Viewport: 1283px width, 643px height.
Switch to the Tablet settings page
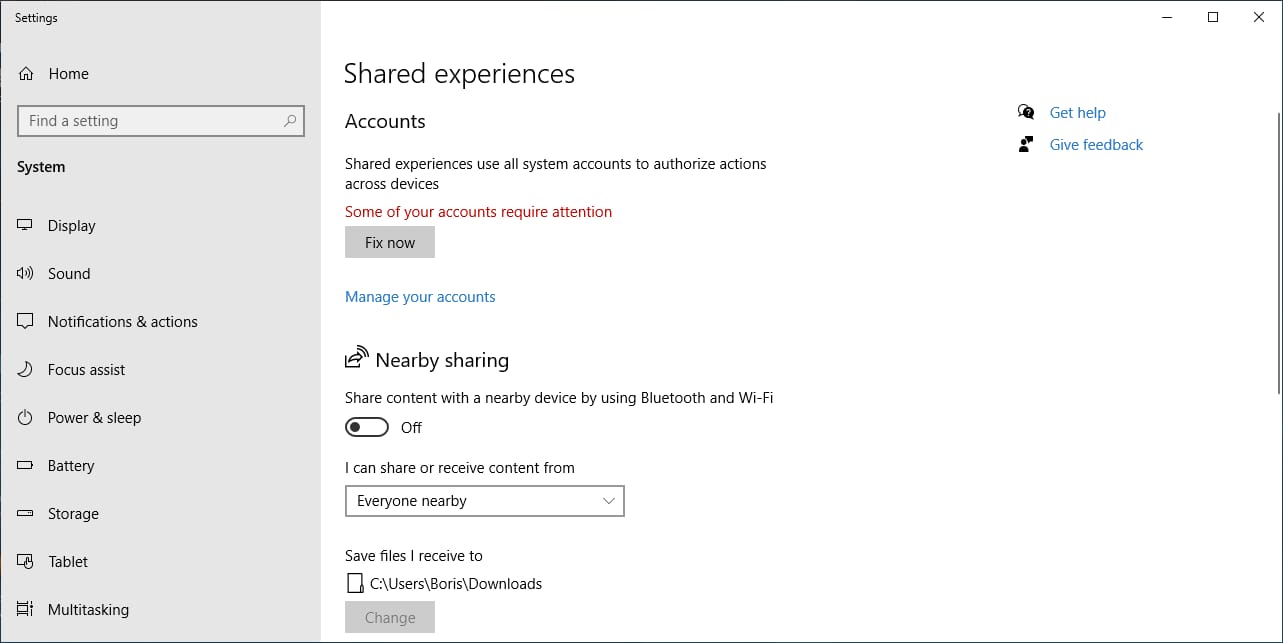click(68, 562)
